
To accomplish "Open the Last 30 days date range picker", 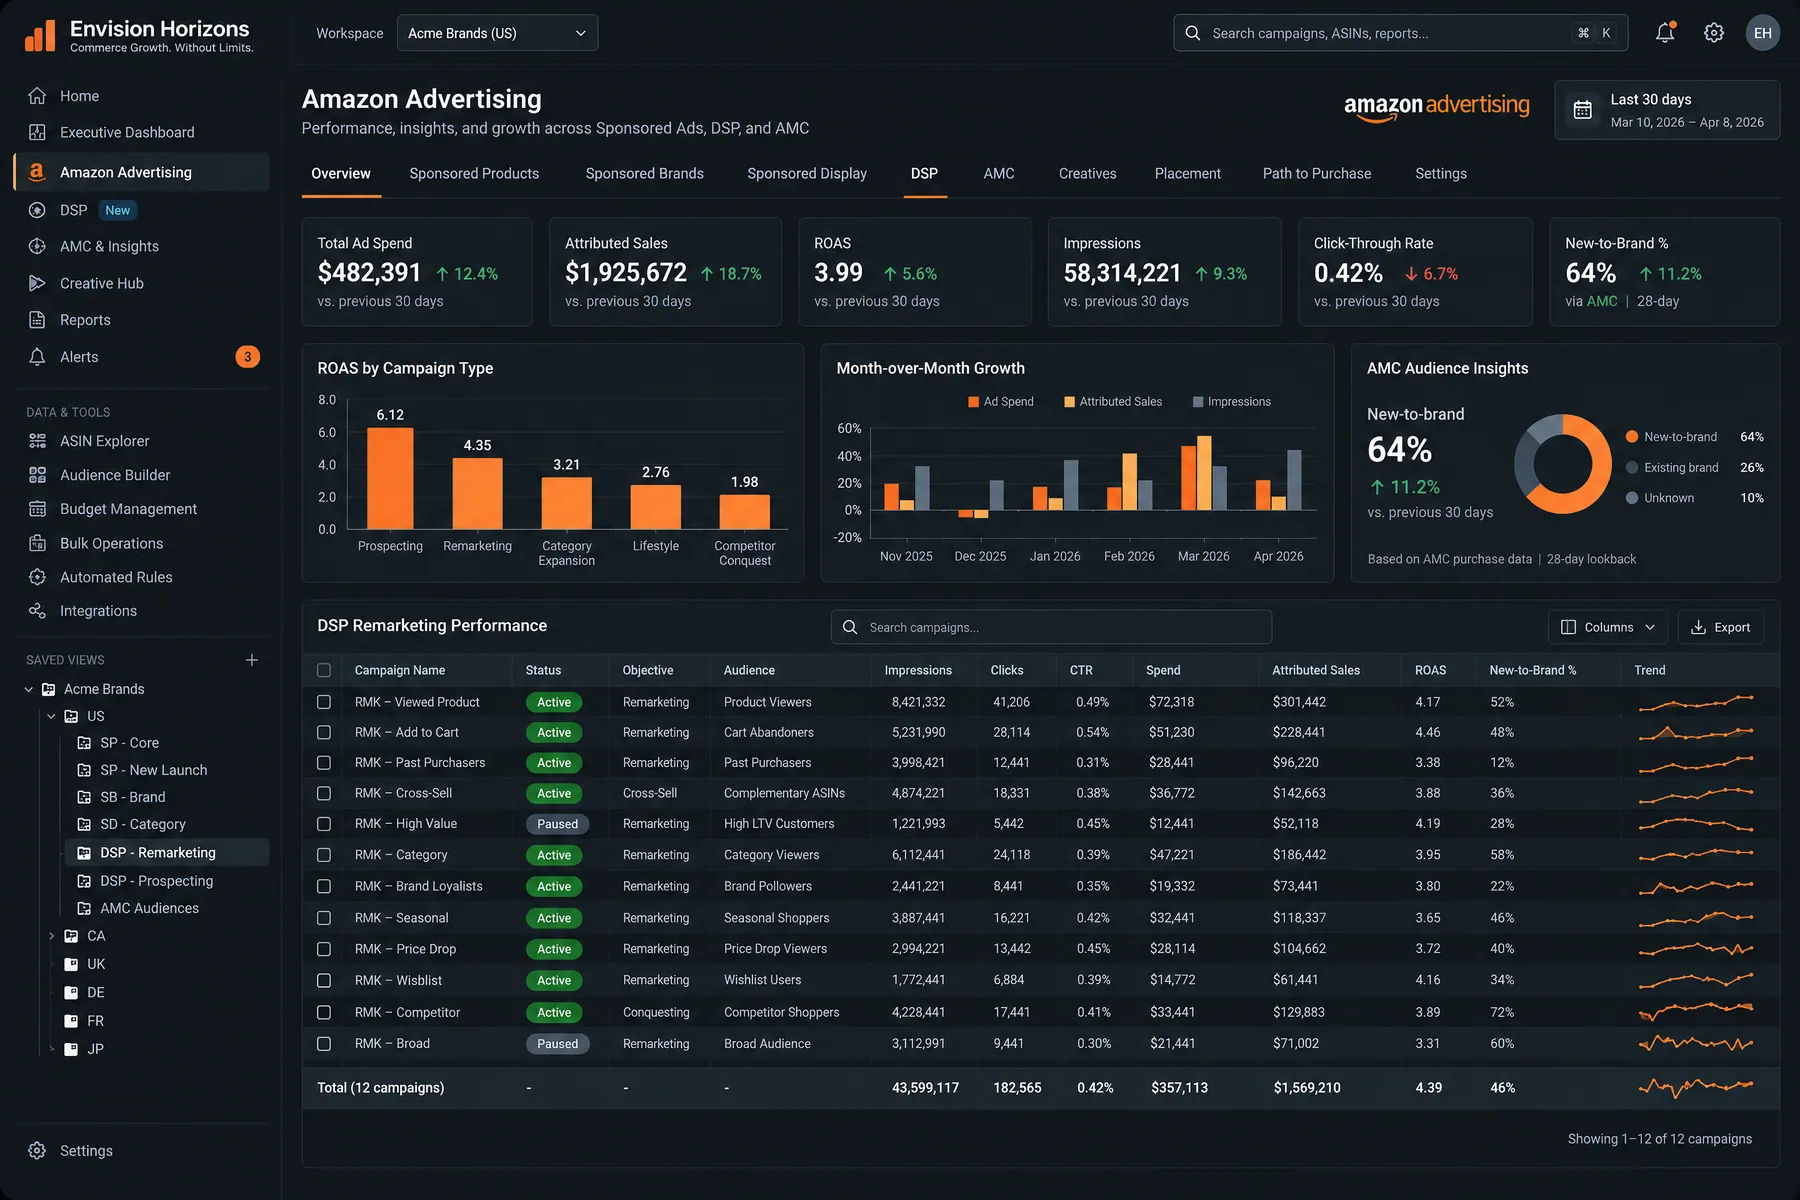I will pos(1667,110).
